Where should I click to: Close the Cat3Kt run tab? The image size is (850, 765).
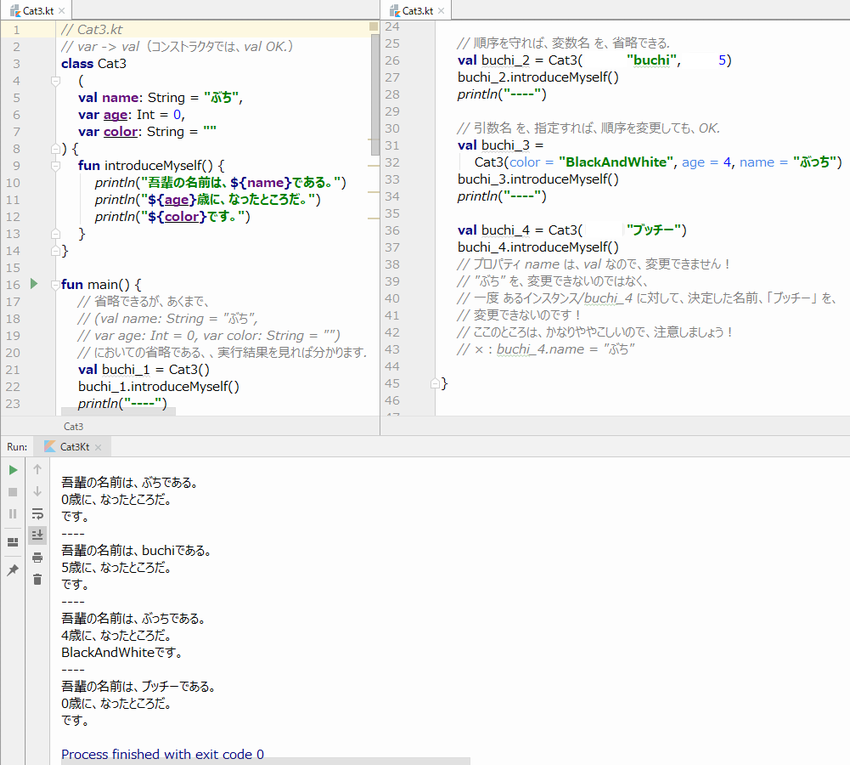tap(98, 447)
